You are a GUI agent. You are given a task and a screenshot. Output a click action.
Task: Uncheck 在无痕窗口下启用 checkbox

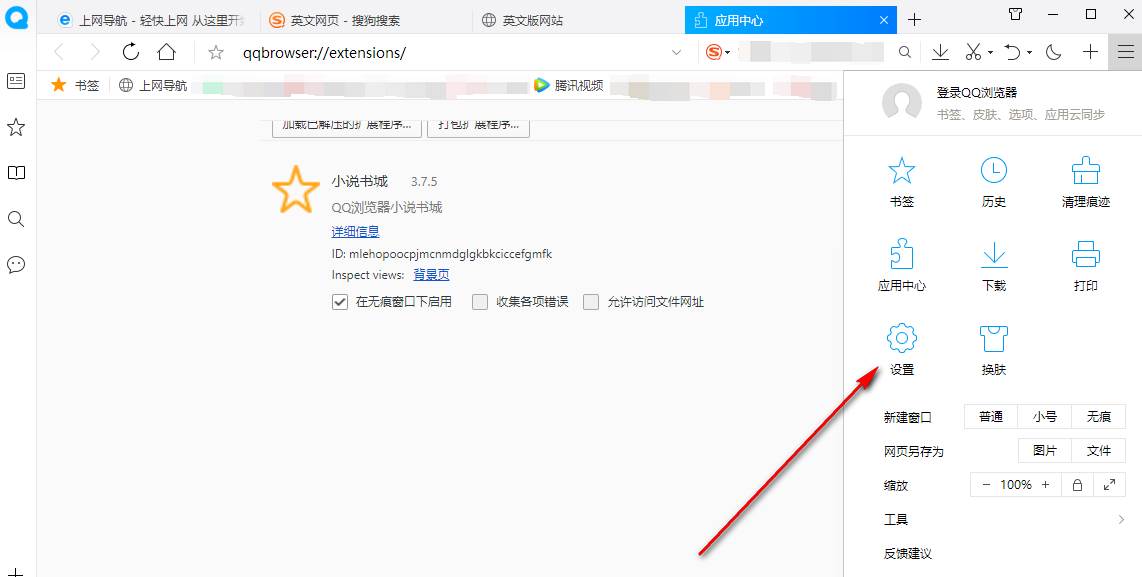339,302
